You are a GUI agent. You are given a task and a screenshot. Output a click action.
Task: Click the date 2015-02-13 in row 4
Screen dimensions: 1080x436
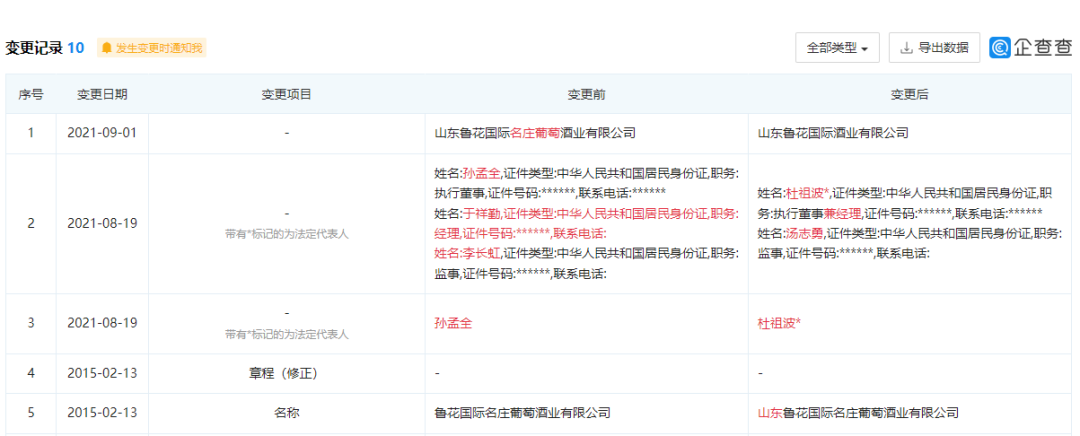pyautogui.click(x=102, y=373)
